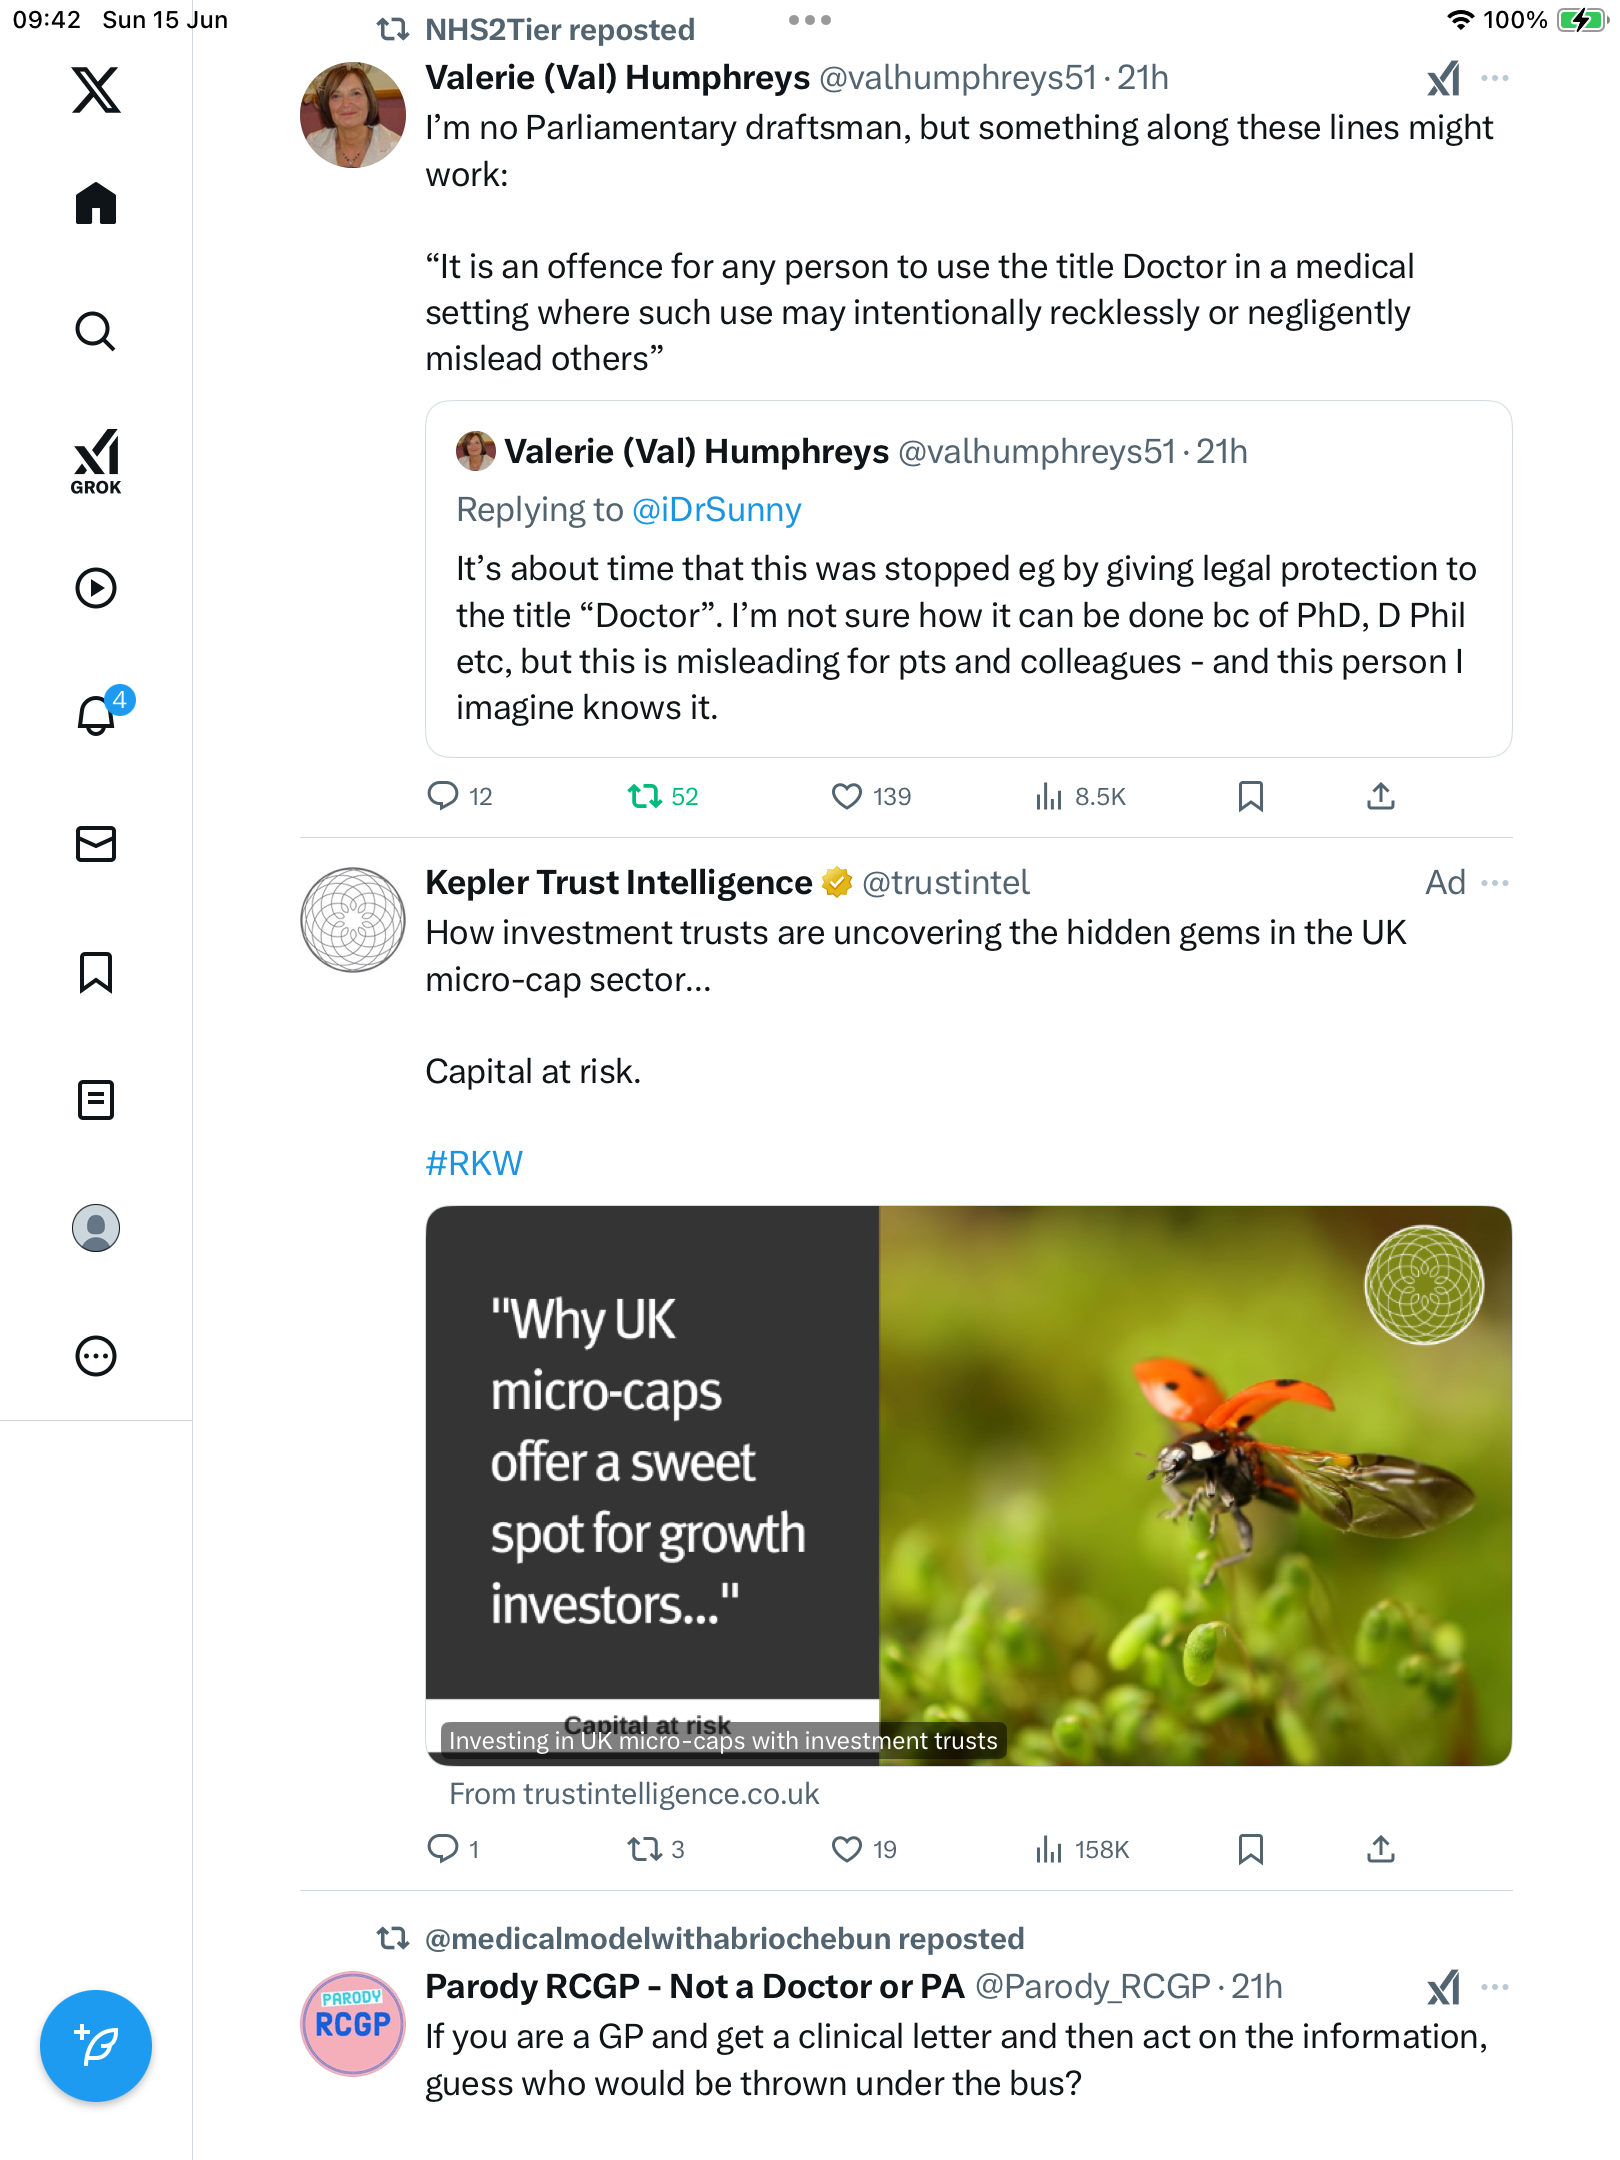Tap the compose new post button

tap(96, 2046)
